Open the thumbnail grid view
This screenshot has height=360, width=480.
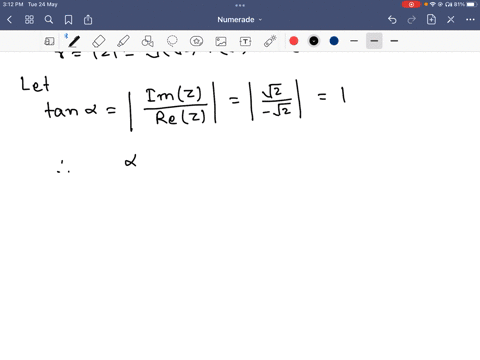coord(29,20)
